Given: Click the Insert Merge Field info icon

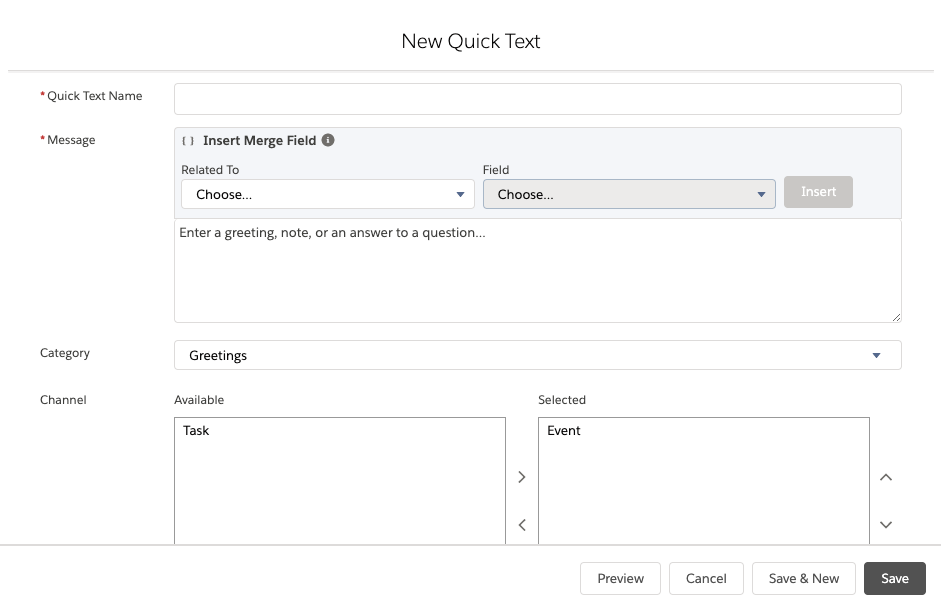Looking at the screenshot, I should click(328, 141).
